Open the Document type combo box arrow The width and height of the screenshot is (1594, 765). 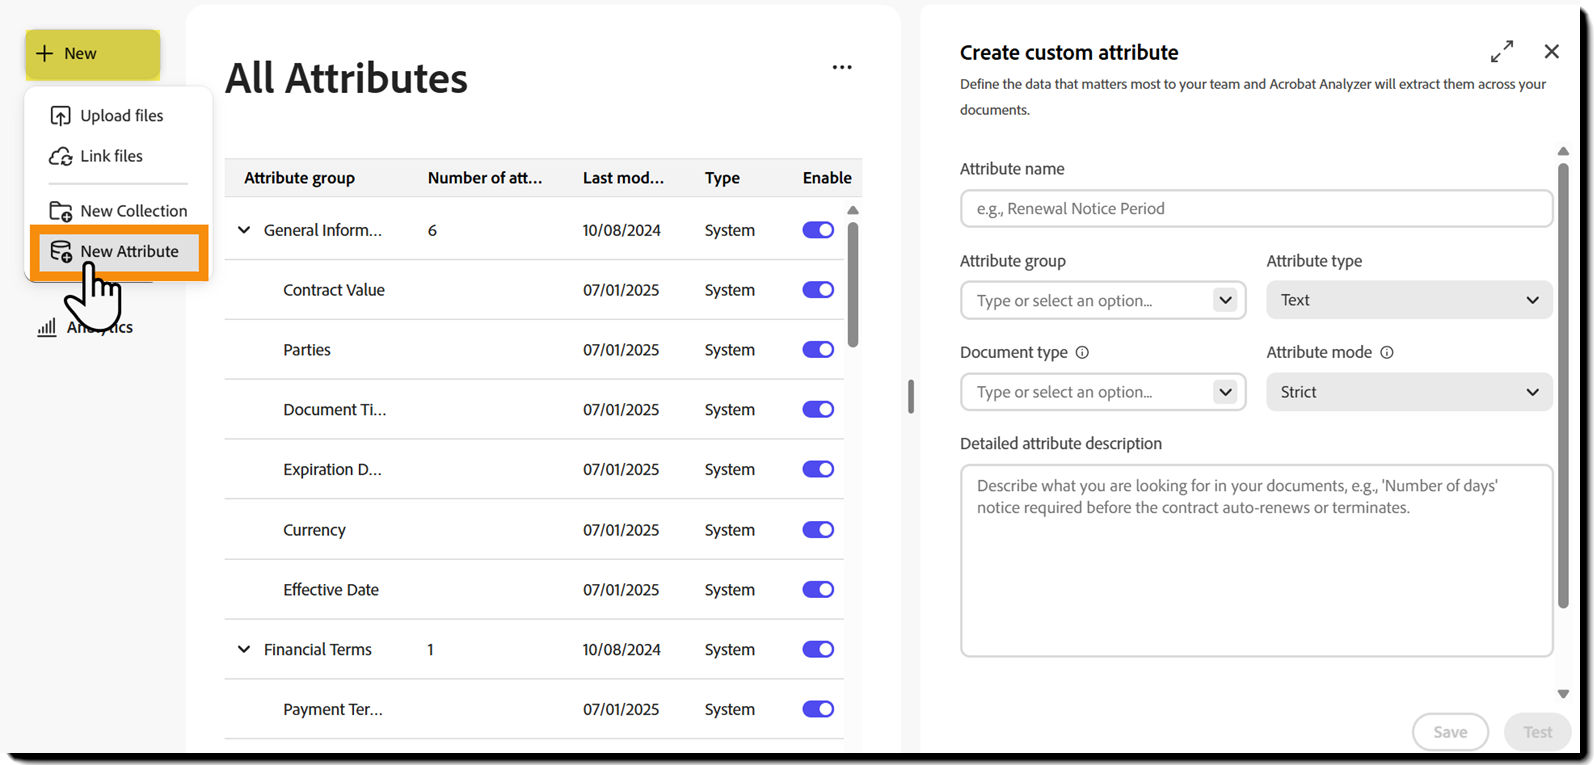(1225, 392)
